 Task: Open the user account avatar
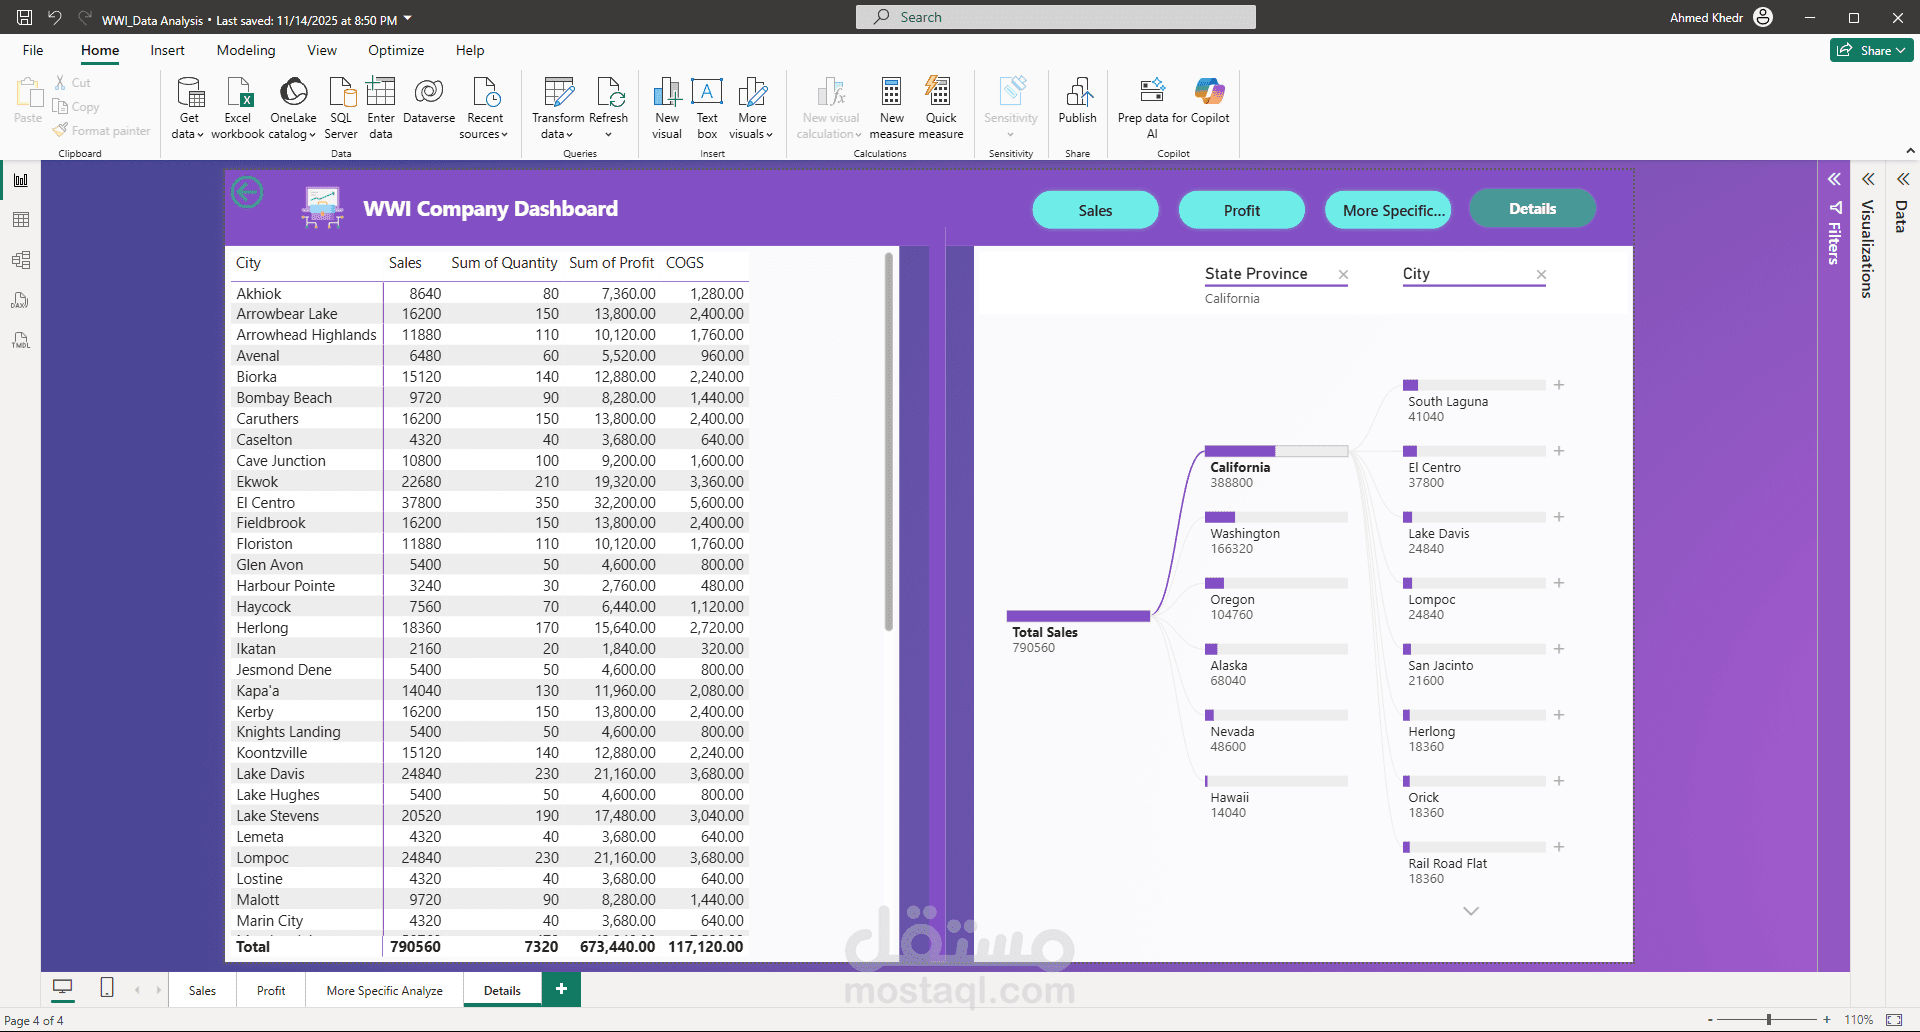point(1763,17)
